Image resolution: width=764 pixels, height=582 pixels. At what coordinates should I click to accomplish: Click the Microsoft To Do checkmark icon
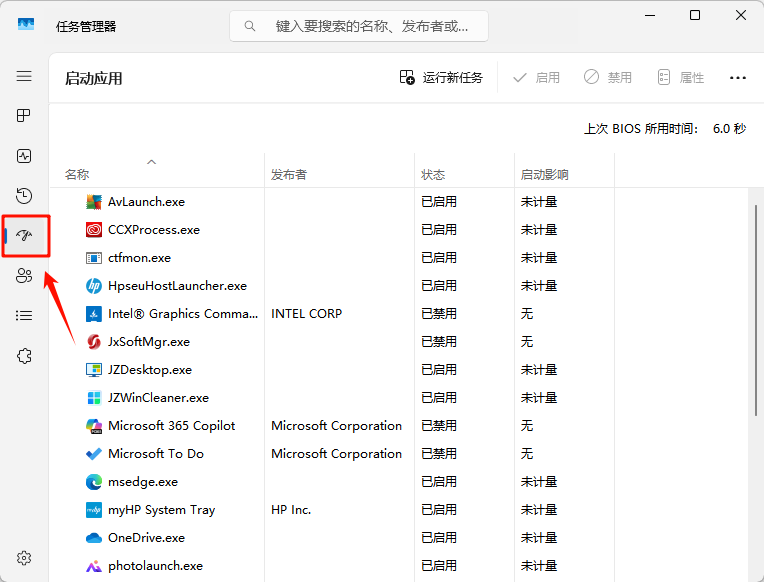coord(94,454)
